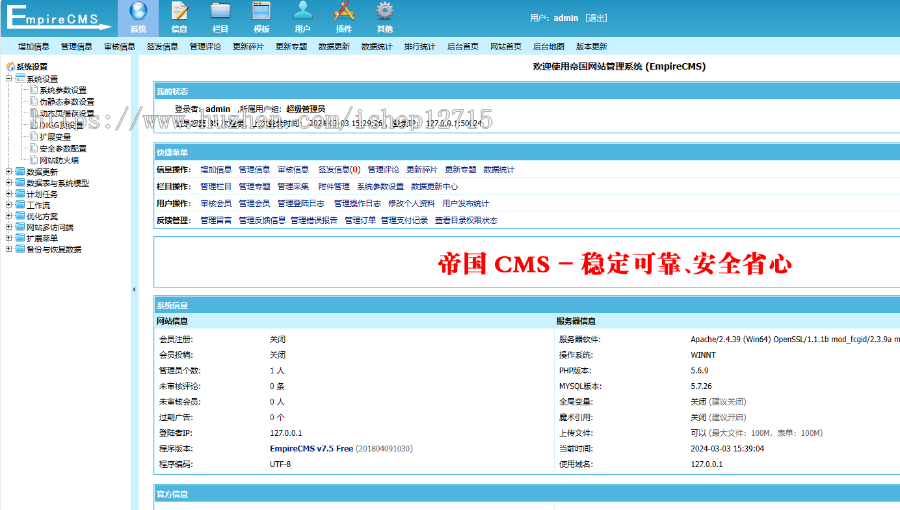Select 版本更新 in the submenu bar
Image resolution: width=900 pixels, height=510 pixels.
tap(591, 46)
